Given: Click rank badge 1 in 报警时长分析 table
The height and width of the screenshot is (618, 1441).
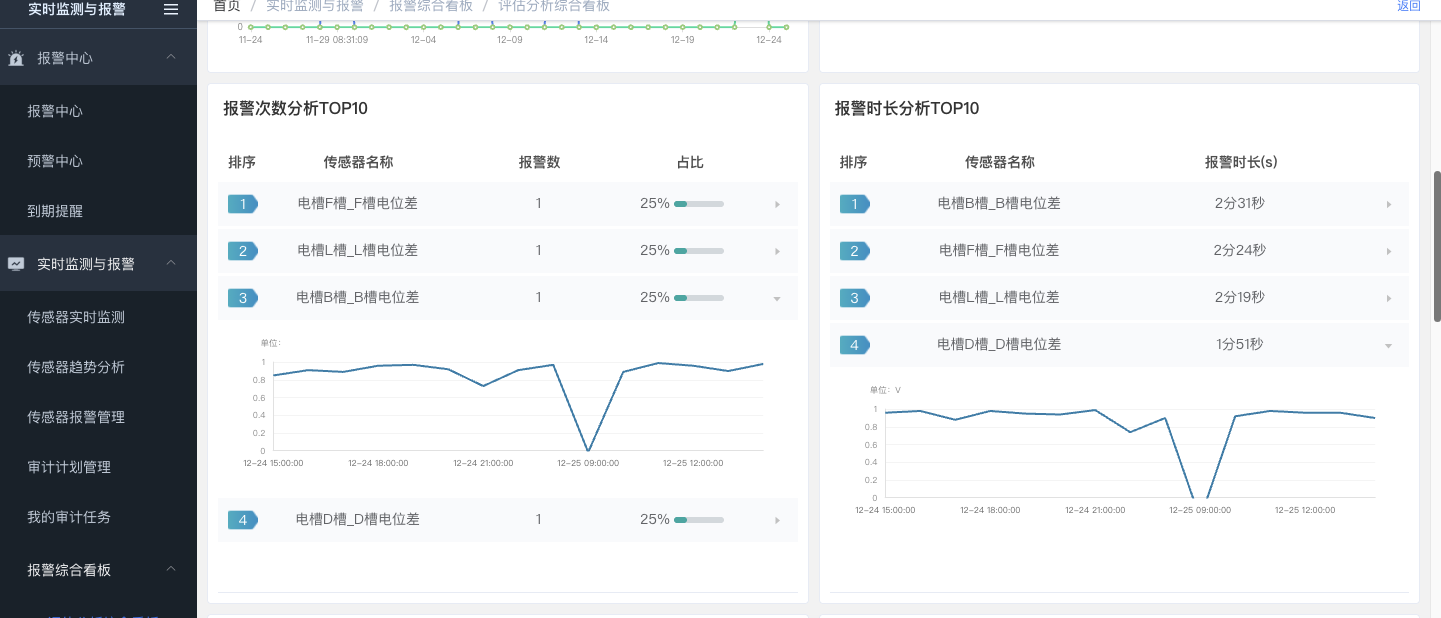Looking at the screenshot, I should click(x=855, y=204).
